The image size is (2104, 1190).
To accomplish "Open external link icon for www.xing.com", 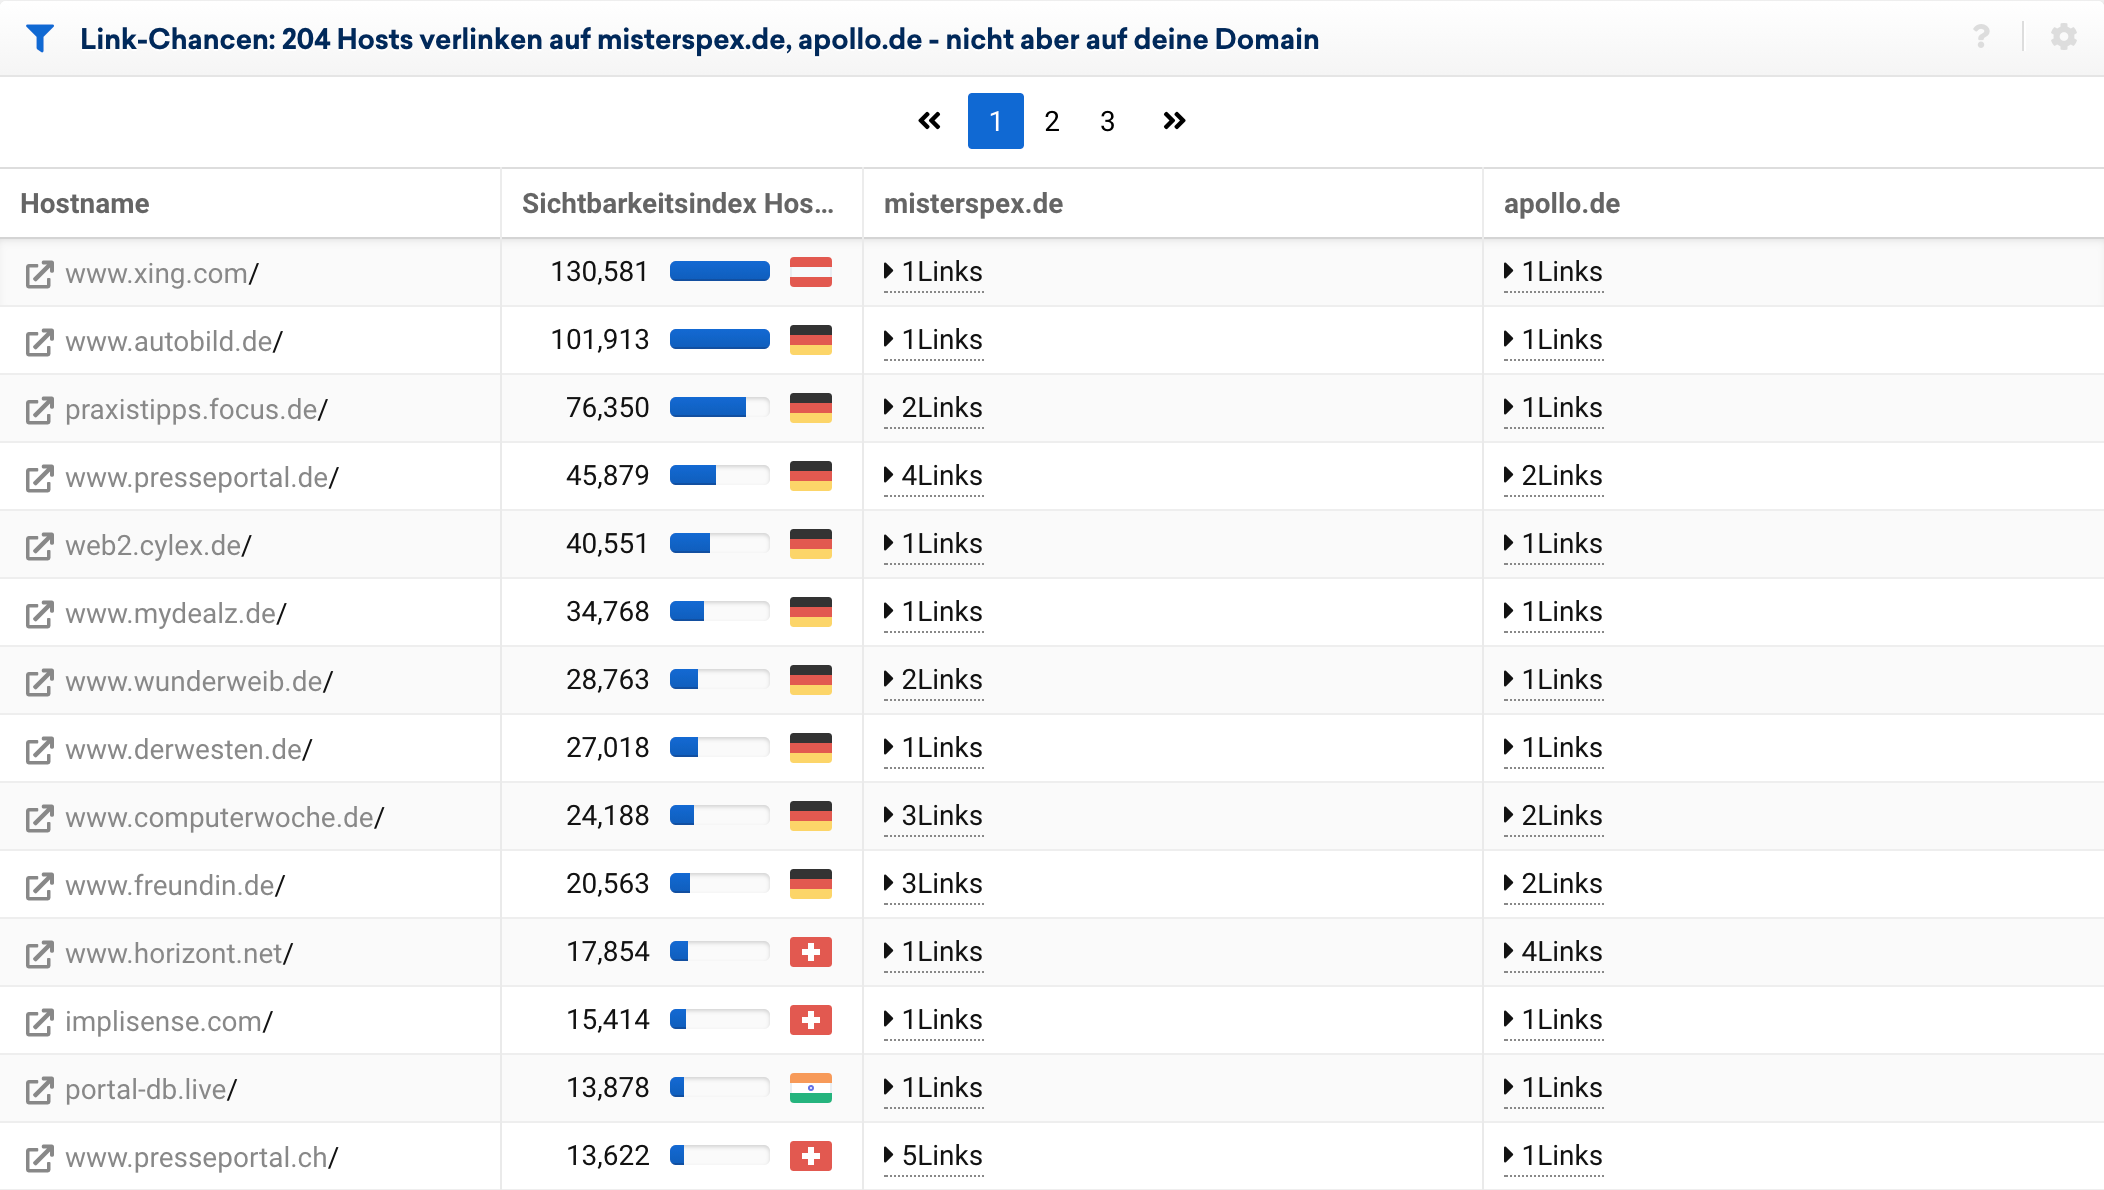I will pos(39,274).
